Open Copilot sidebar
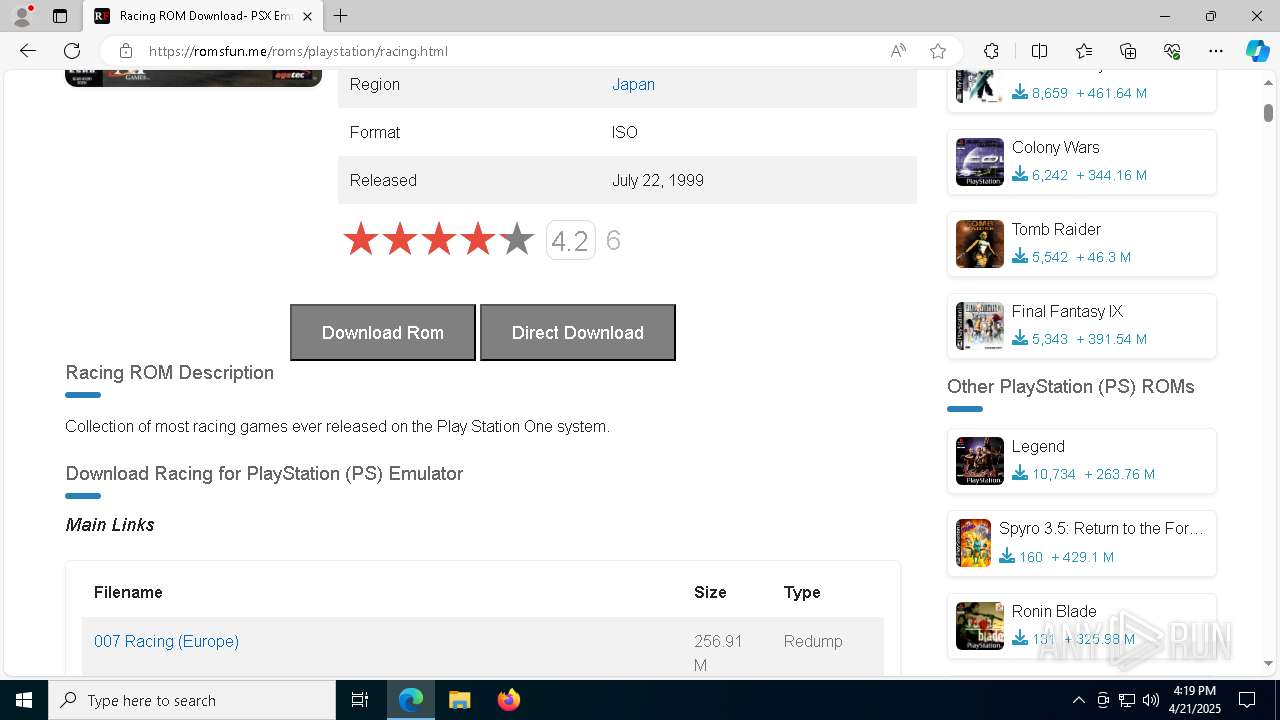Viewport: 1280px width, 720px height. click(x=1257, y=51)
